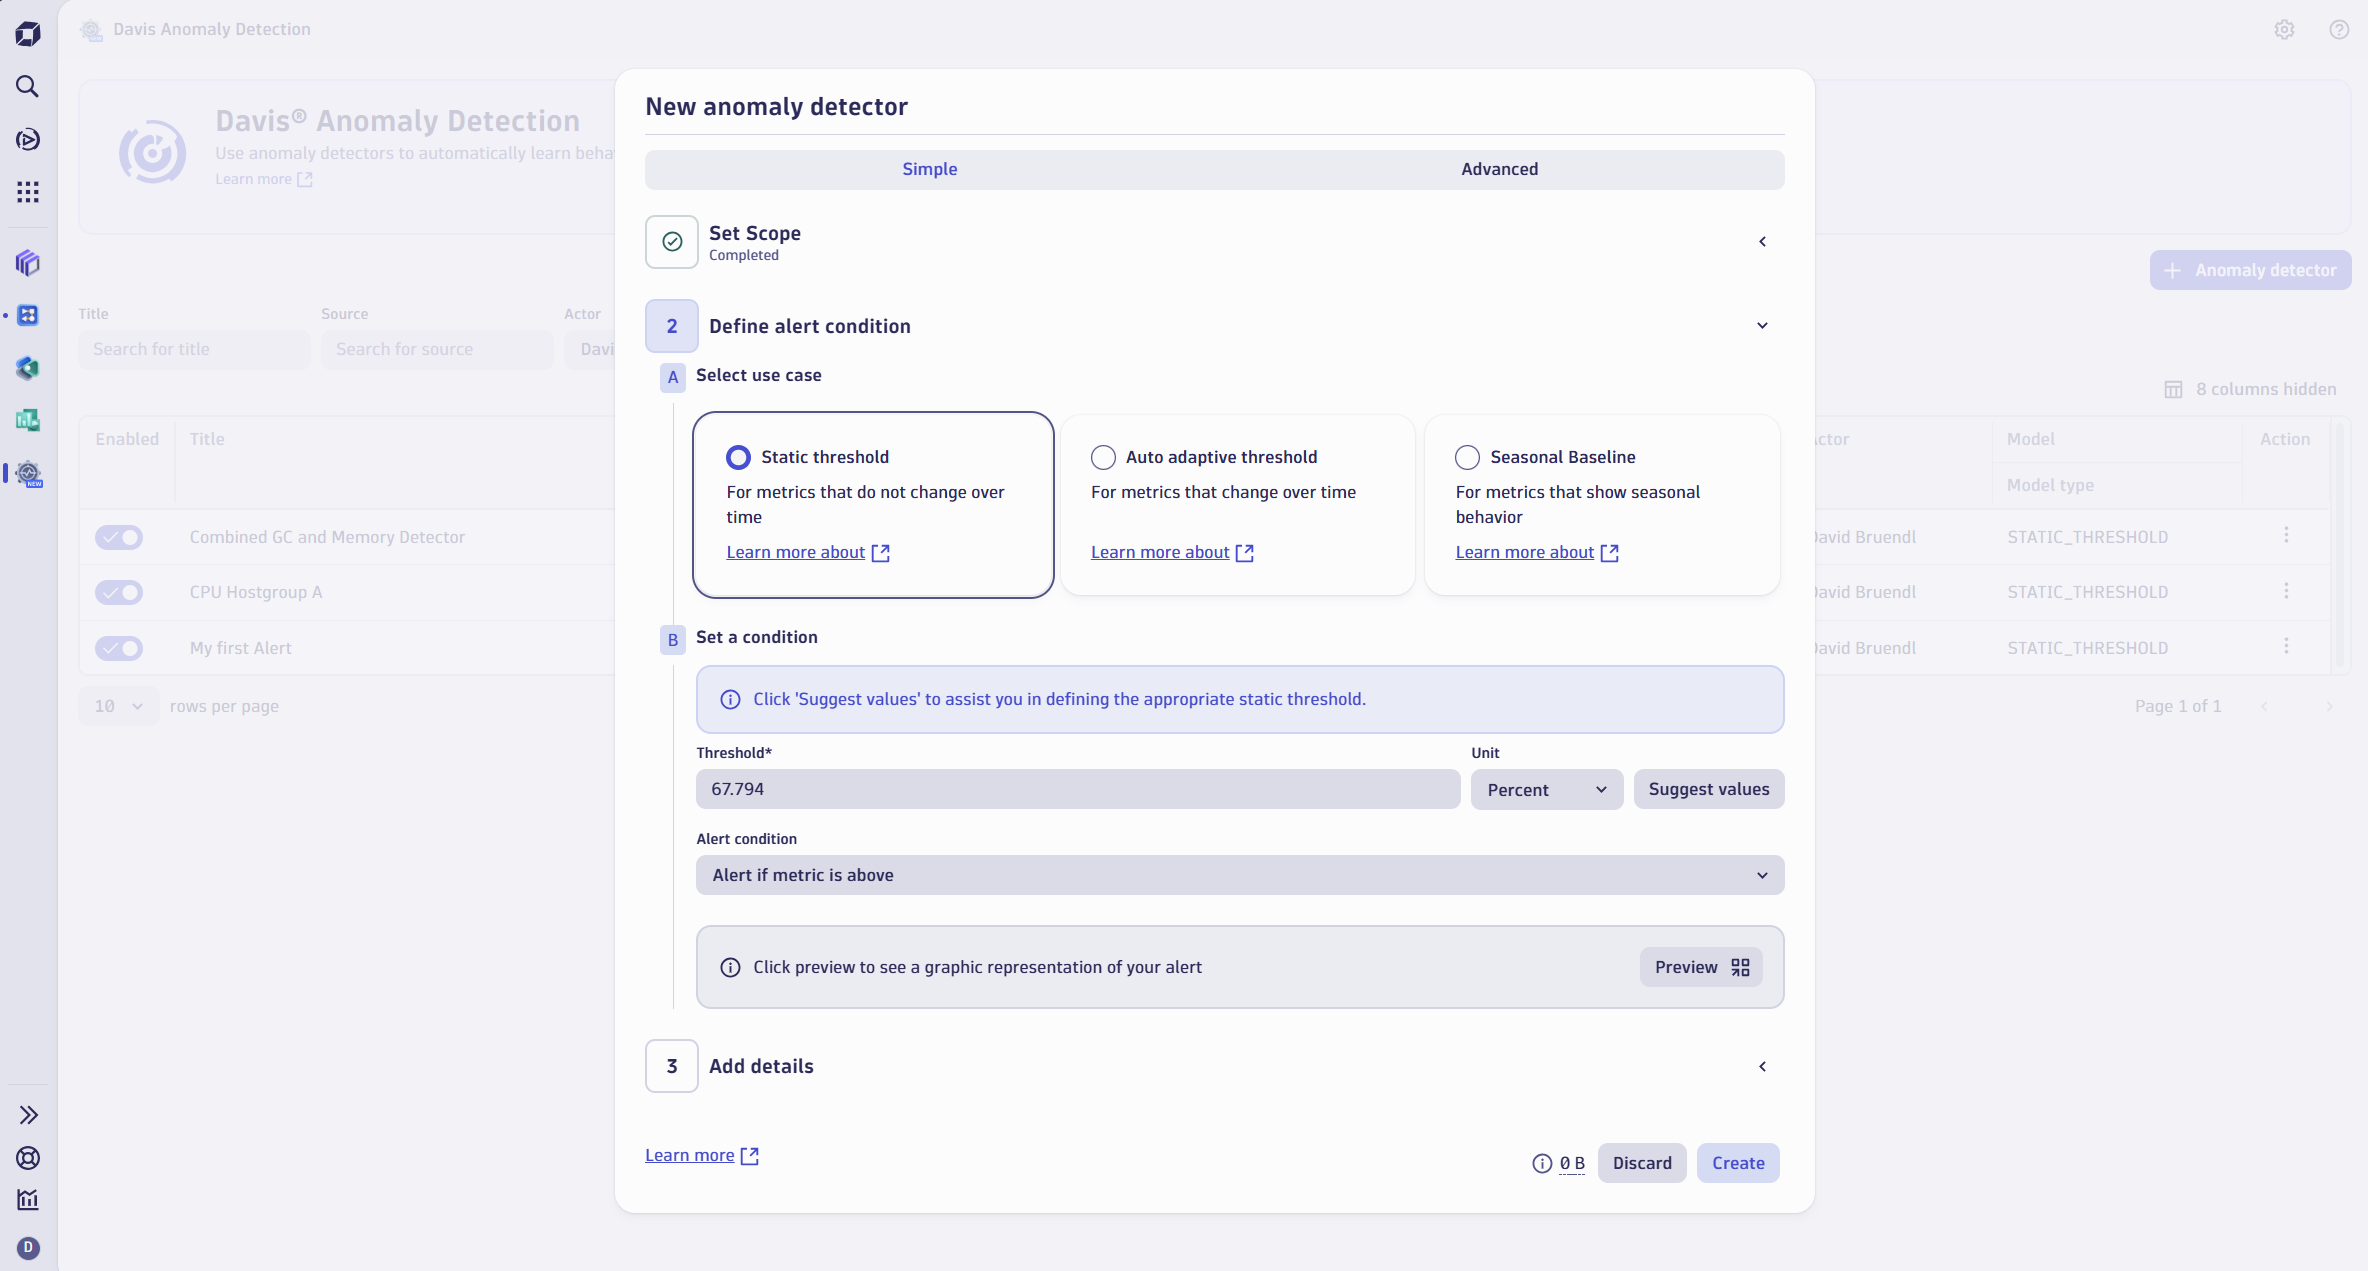Open rows per page dropdown
2368x1271 pixels.
point(119,707)
